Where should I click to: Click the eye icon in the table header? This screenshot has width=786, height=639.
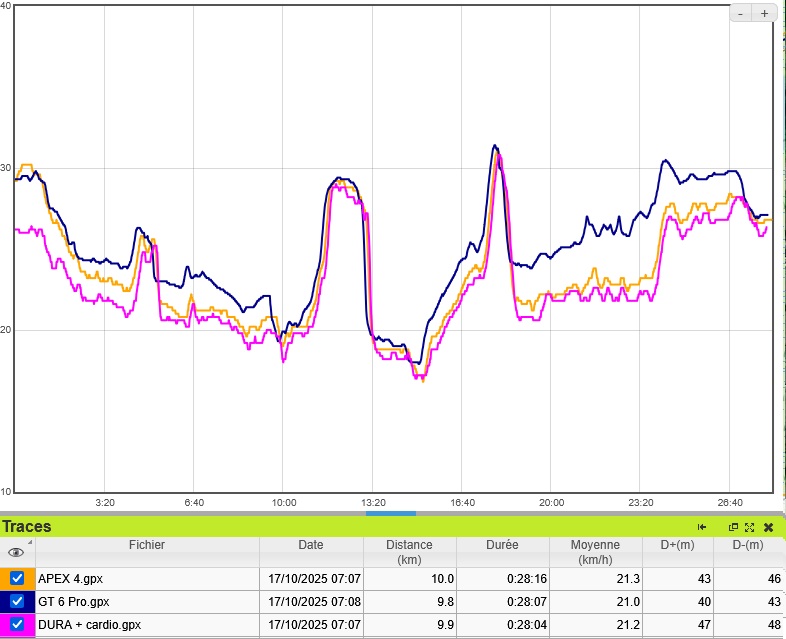(16, 552)
